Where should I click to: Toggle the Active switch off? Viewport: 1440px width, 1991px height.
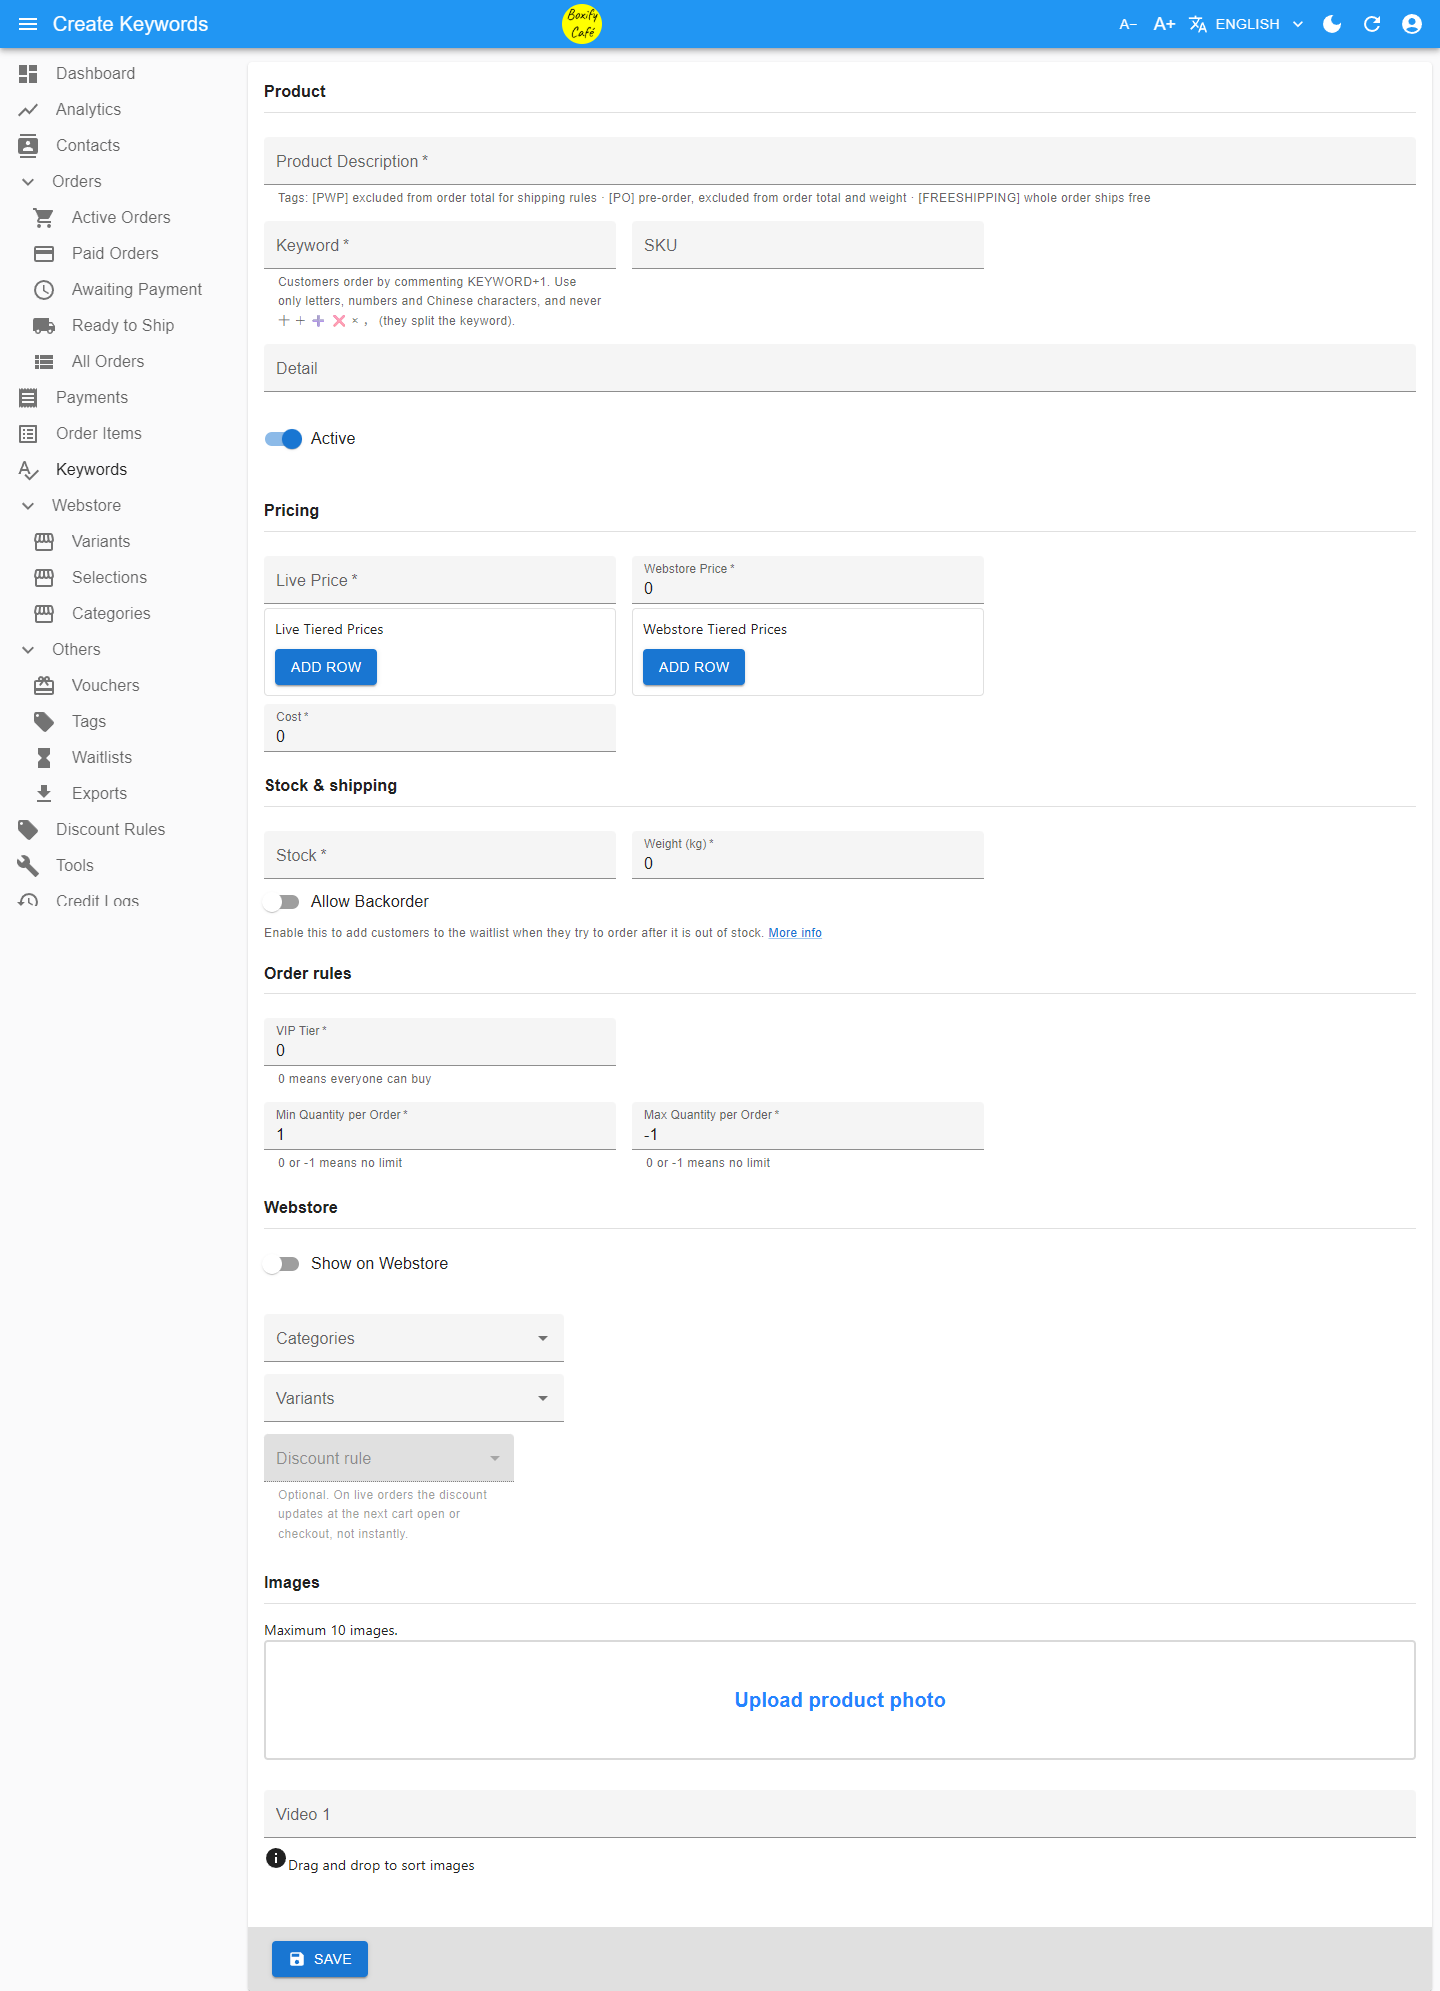tap(283, 439)
